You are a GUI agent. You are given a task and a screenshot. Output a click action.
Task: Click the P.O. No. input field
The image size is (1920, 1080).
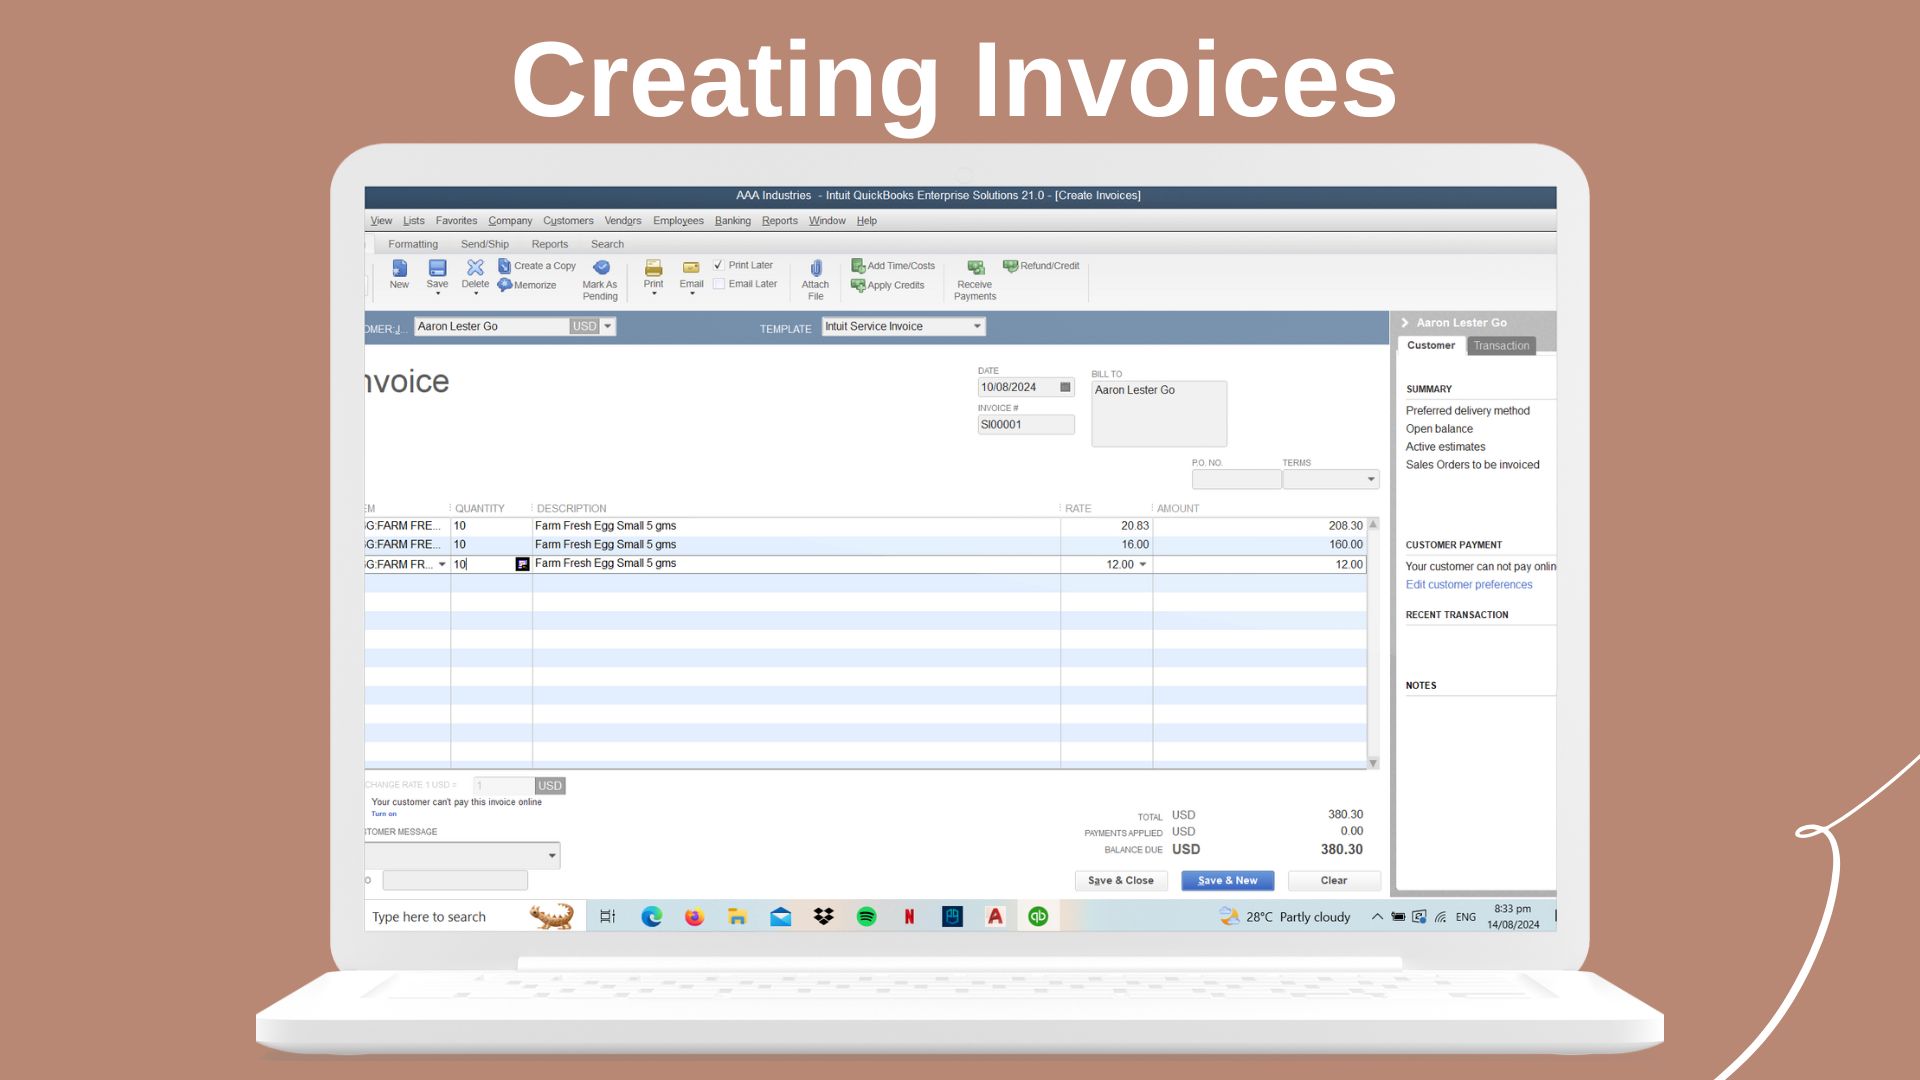click(1236, 480)
